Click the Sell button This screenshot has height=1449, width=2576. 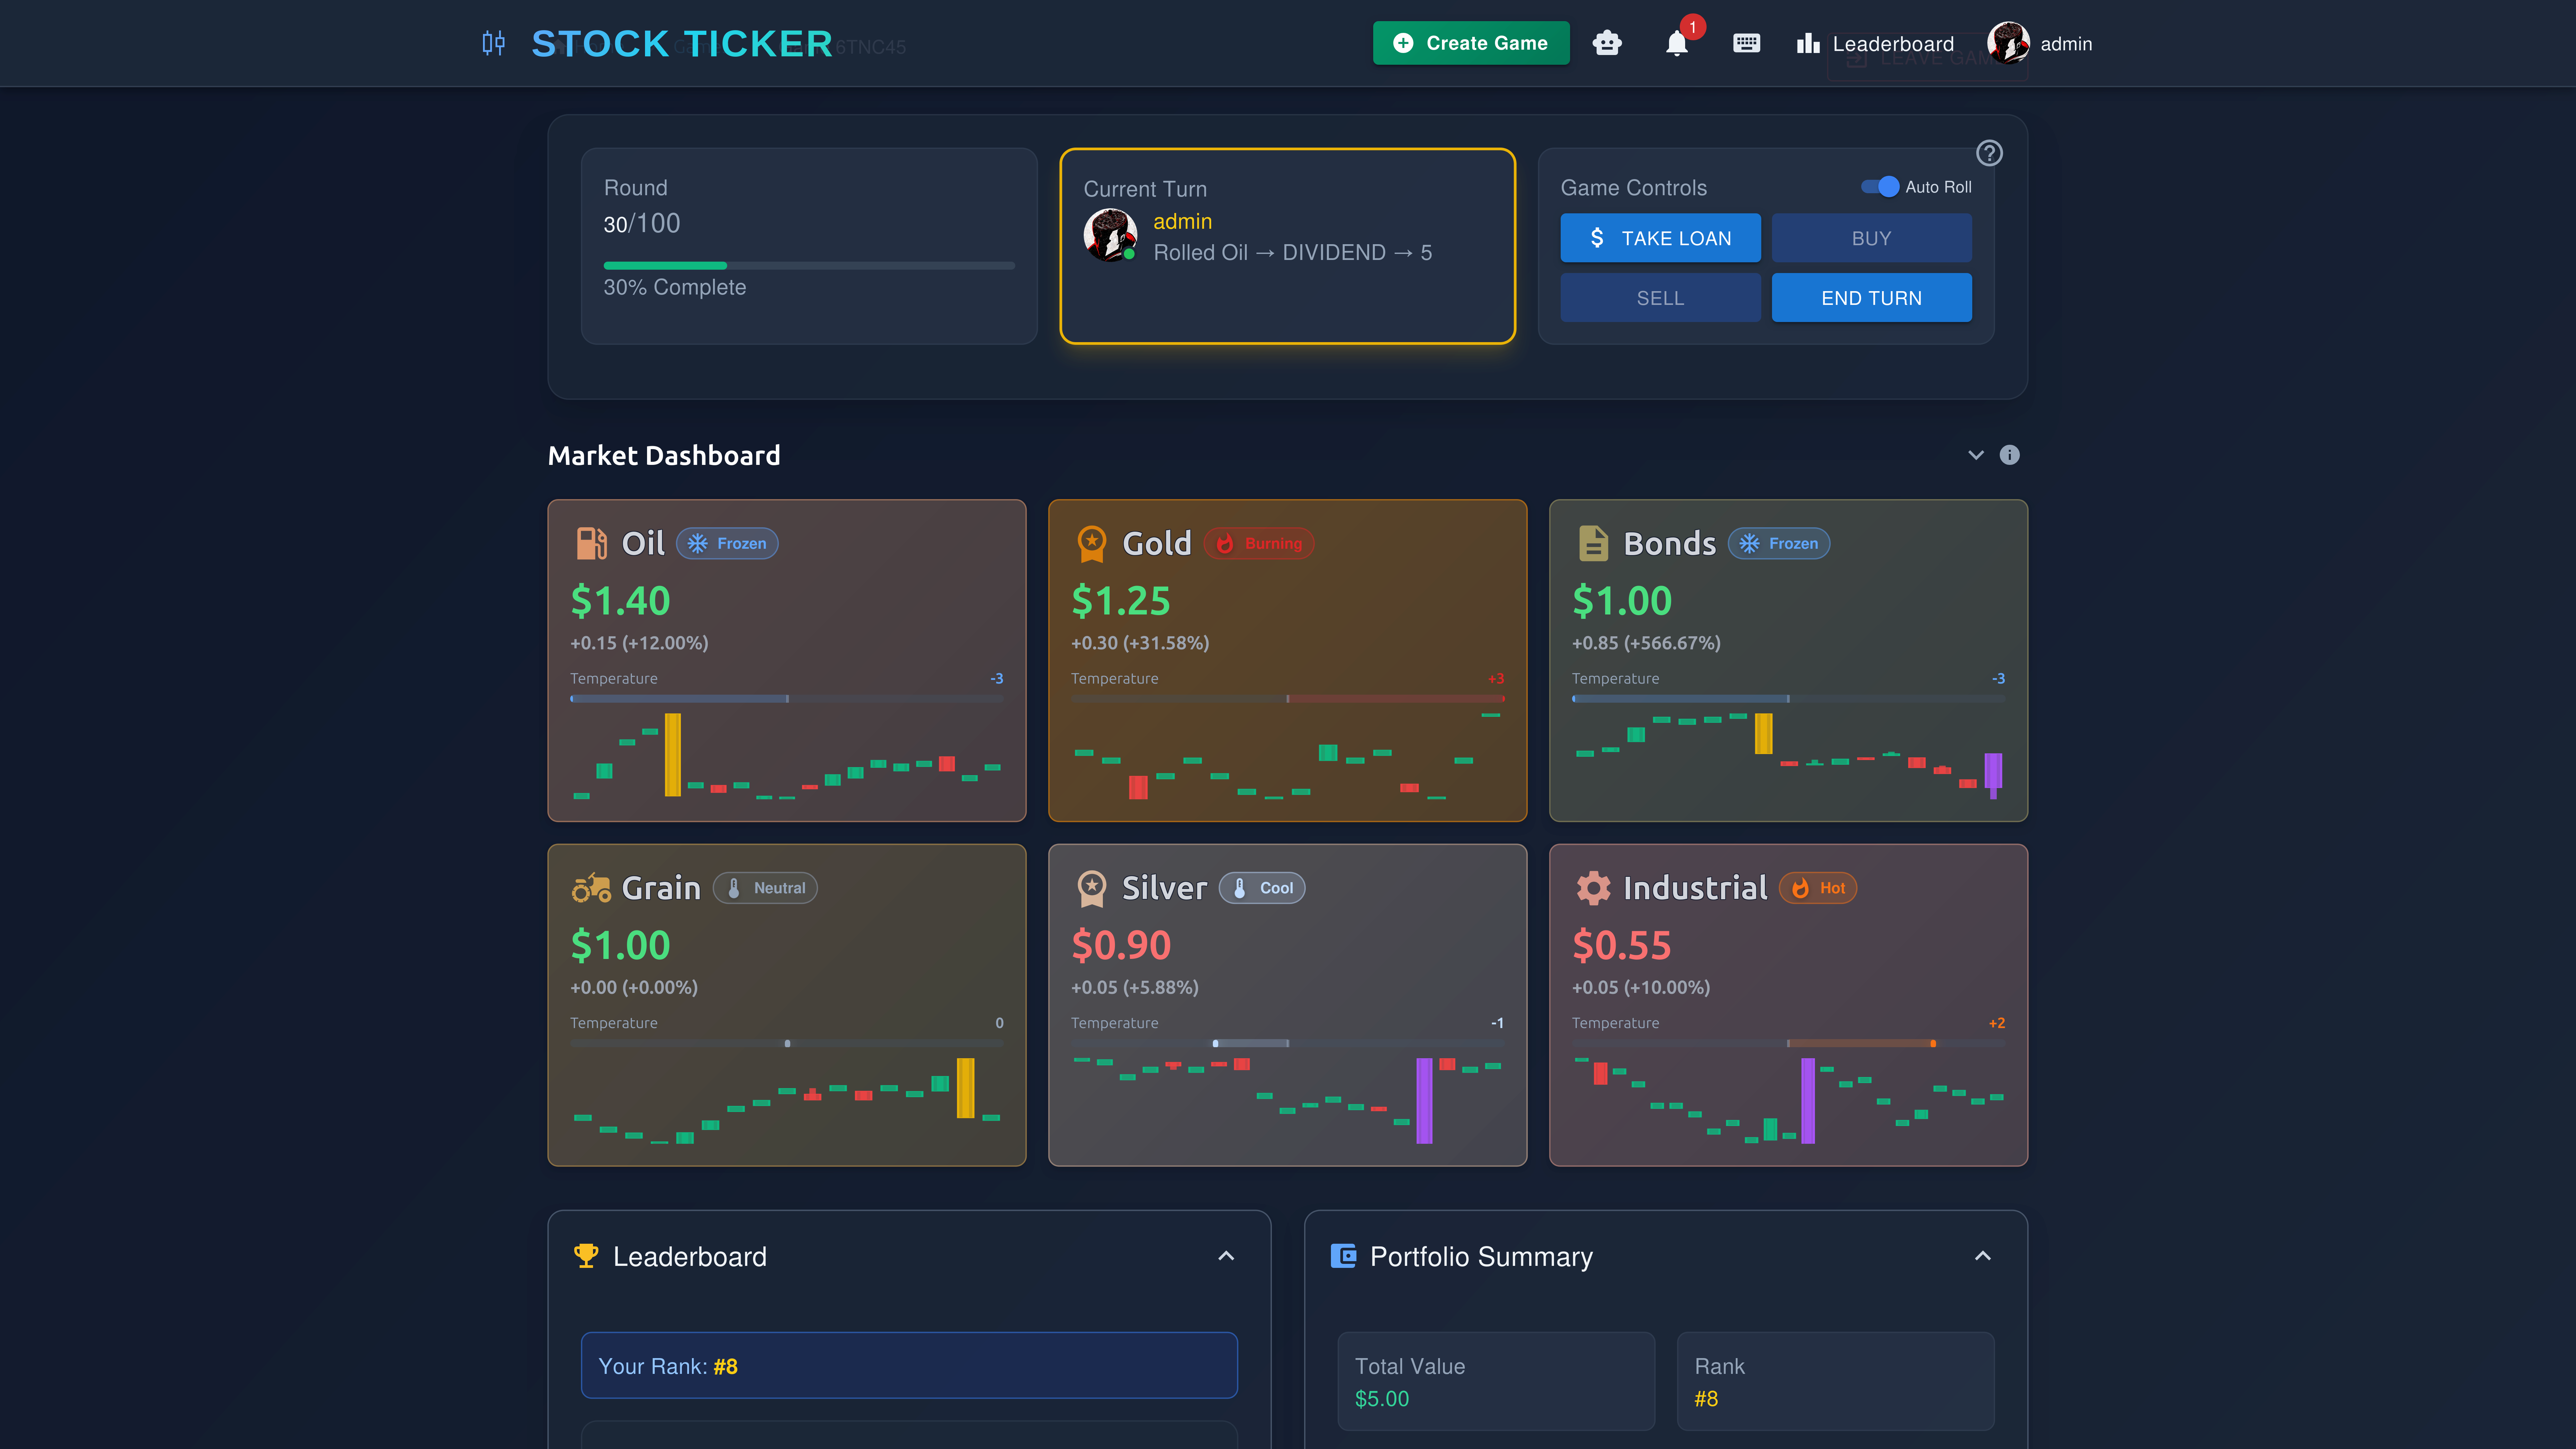[x=1660, y=298]
